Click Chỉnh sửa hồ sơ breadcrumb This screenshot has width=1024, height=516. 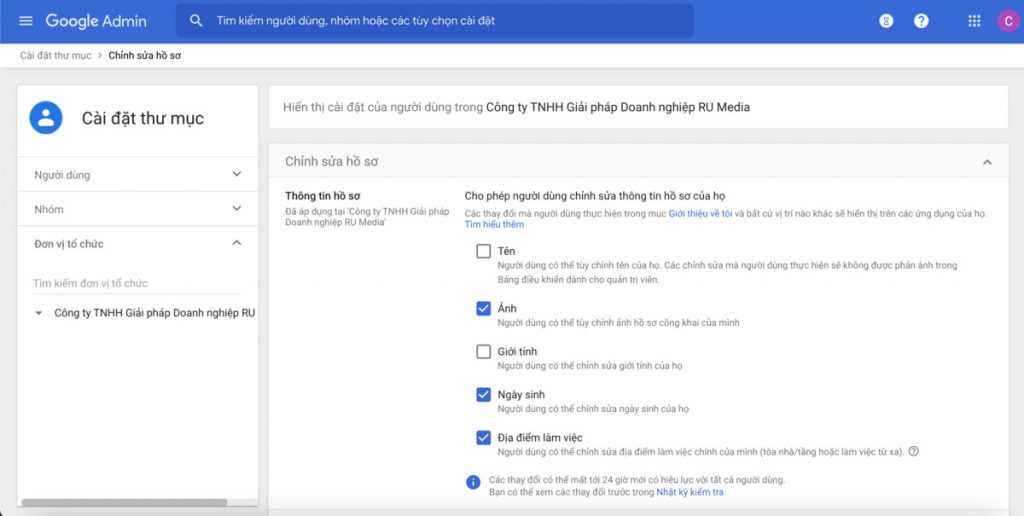click(x=144, y=56)
